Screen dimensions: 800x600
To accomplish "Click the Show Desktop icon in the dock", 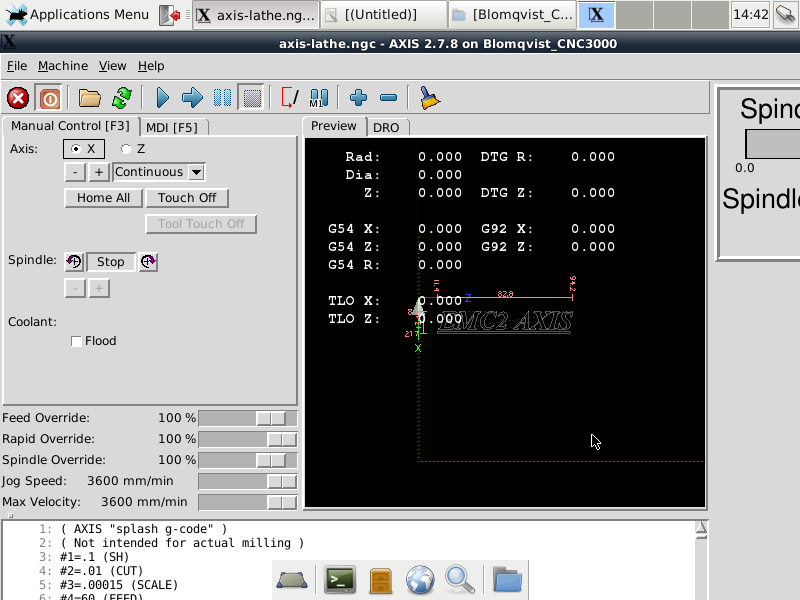I will [292, 581].
